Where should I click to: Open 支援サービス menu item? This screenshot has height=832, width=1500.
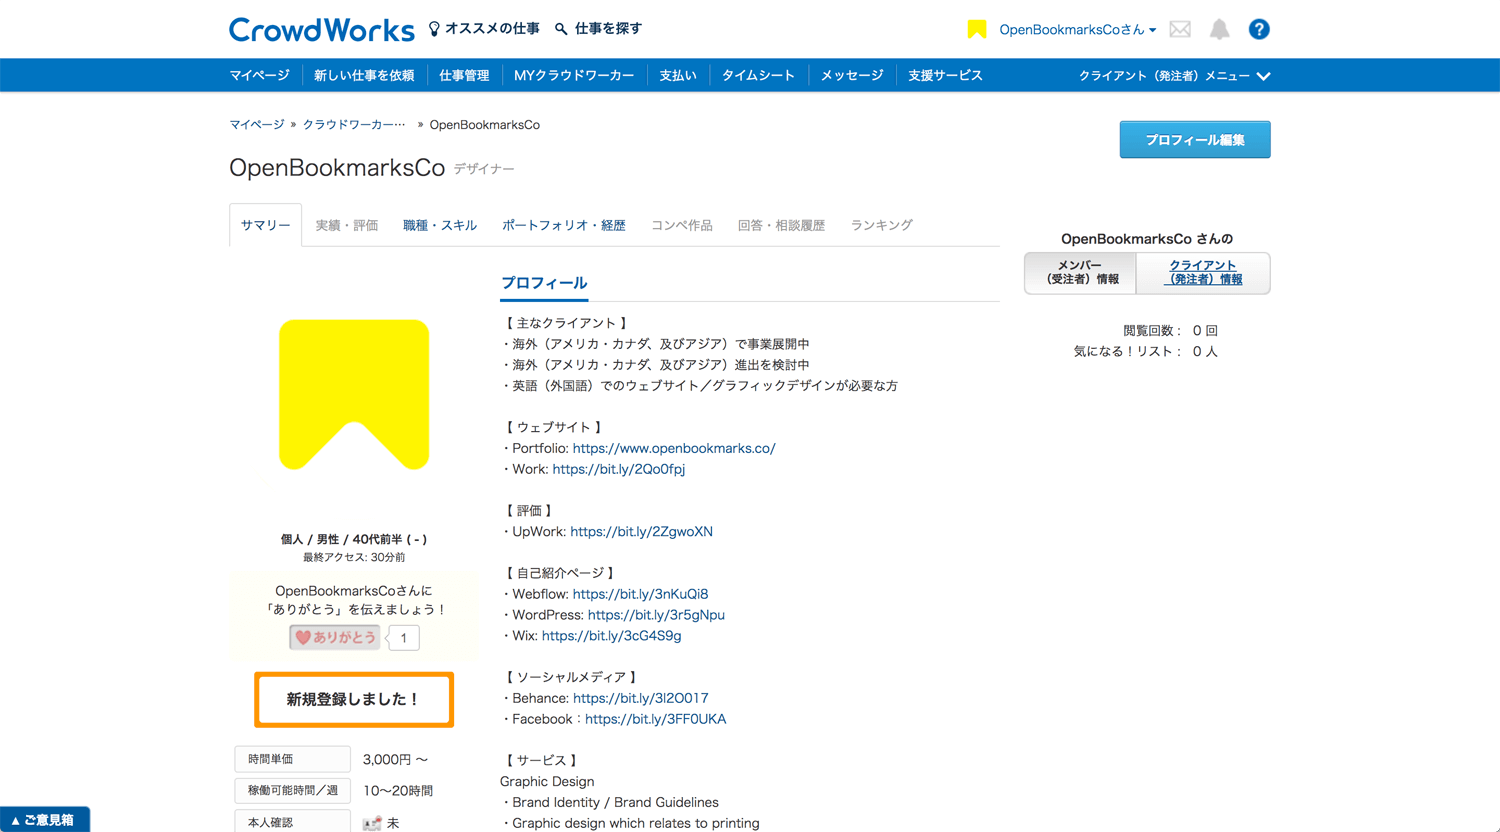pos(945,76)
